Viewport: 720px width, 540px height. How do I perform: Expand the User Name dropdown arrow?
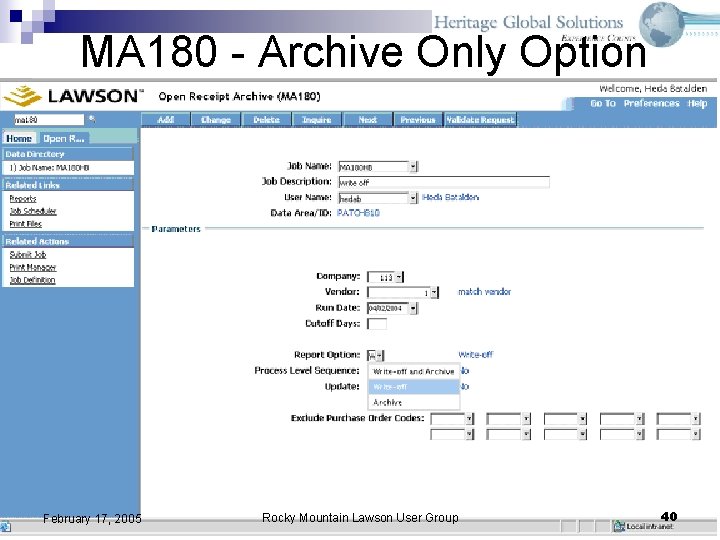point(413,198)
